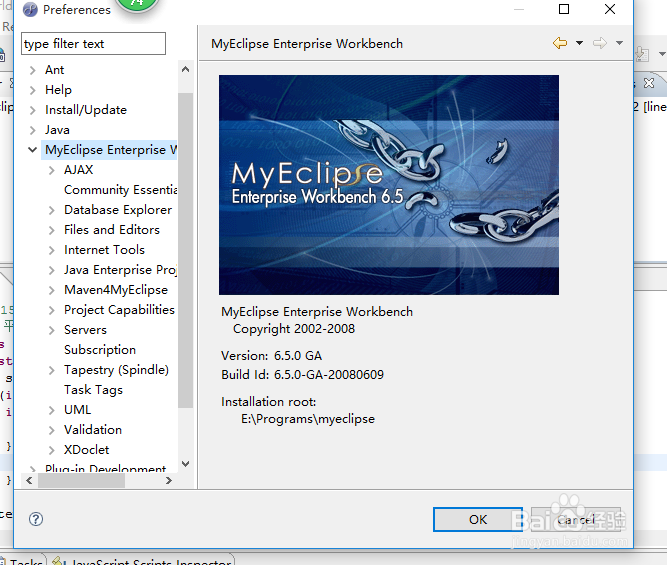Close the Preferences window

(x=610, y=9)
